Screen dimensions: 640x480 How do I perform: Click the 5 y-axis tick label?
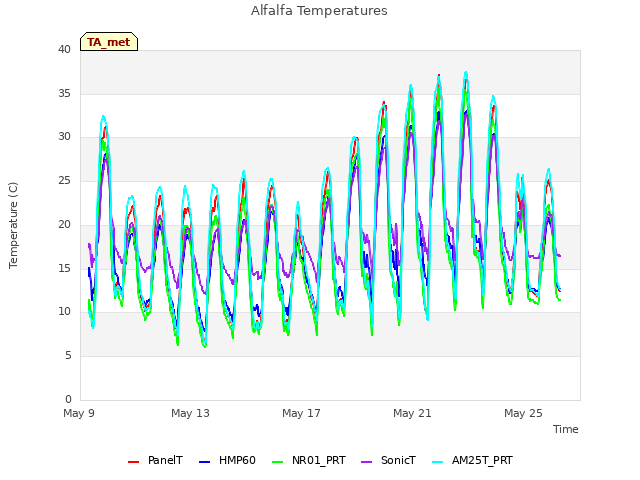click(x=68, y=356)
